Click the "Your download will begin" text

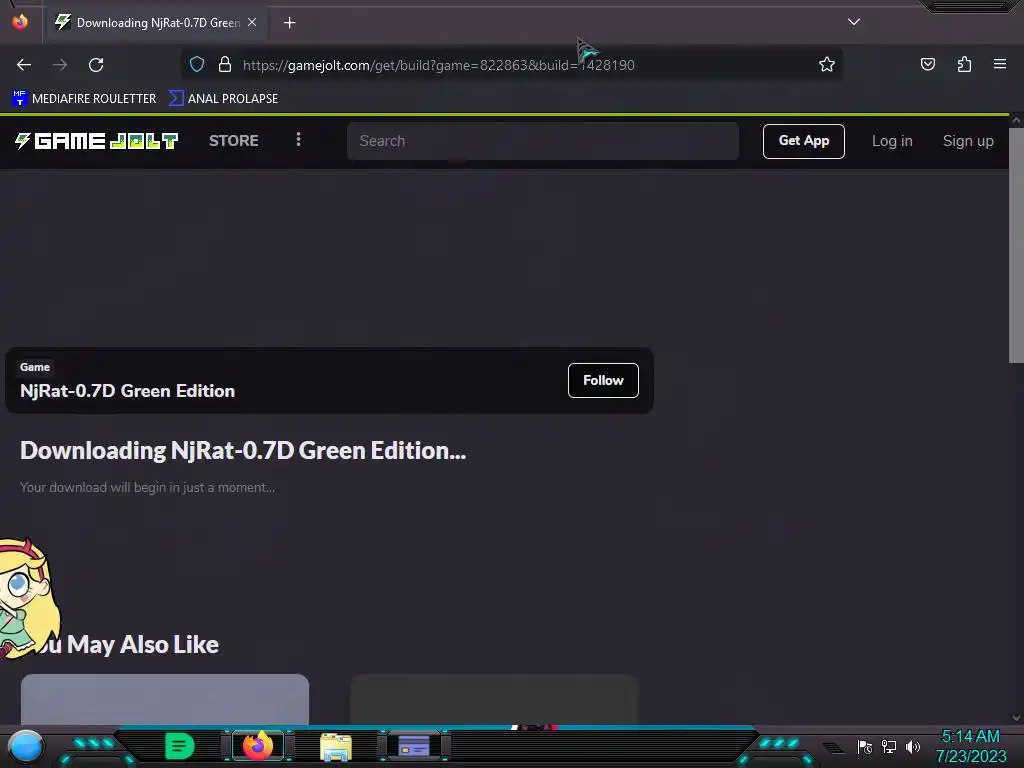click(x=147, y=487)
